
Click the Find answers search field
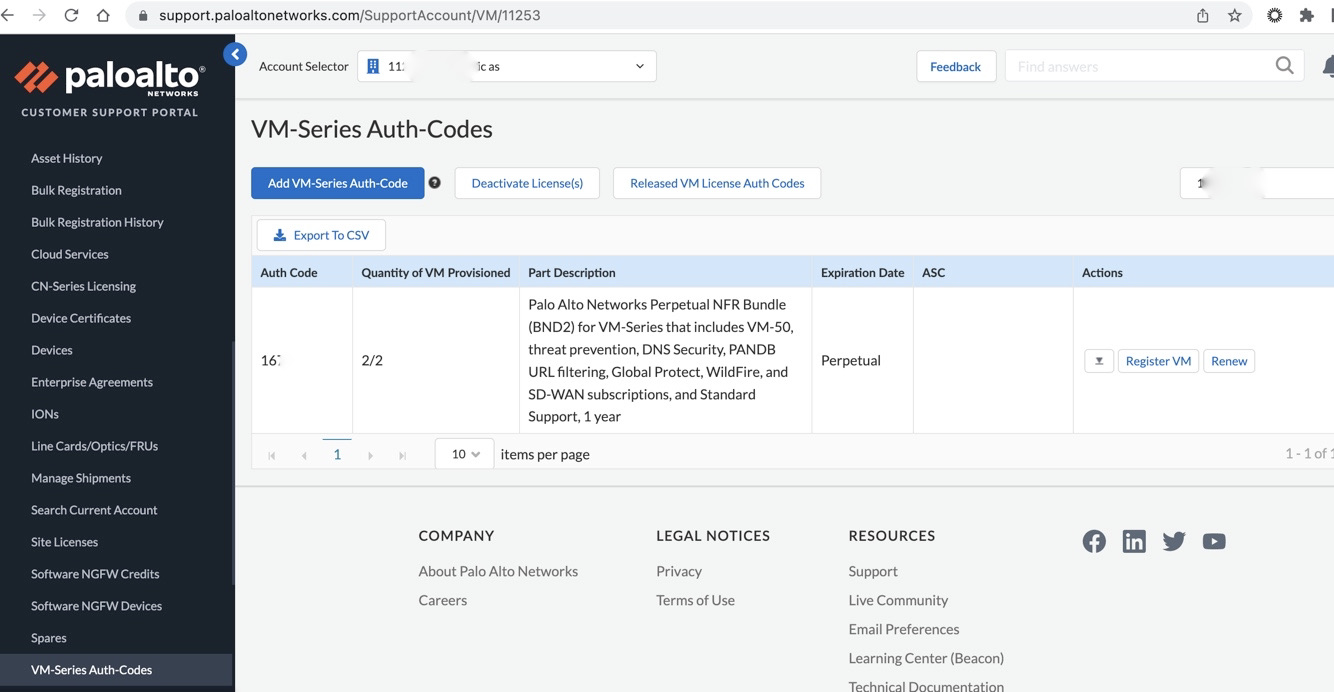tap(1140, 66)
